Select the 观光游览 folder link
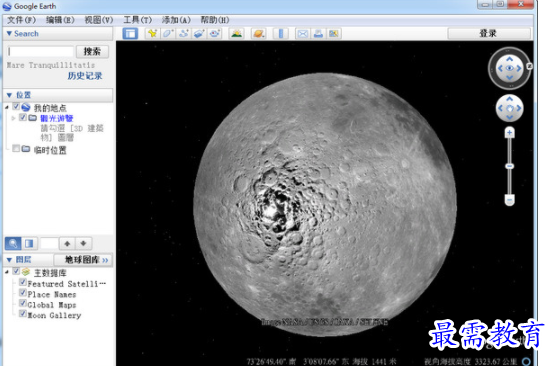Screen dimensions: 553x366 pyautogui.click(x=56, y=118)
